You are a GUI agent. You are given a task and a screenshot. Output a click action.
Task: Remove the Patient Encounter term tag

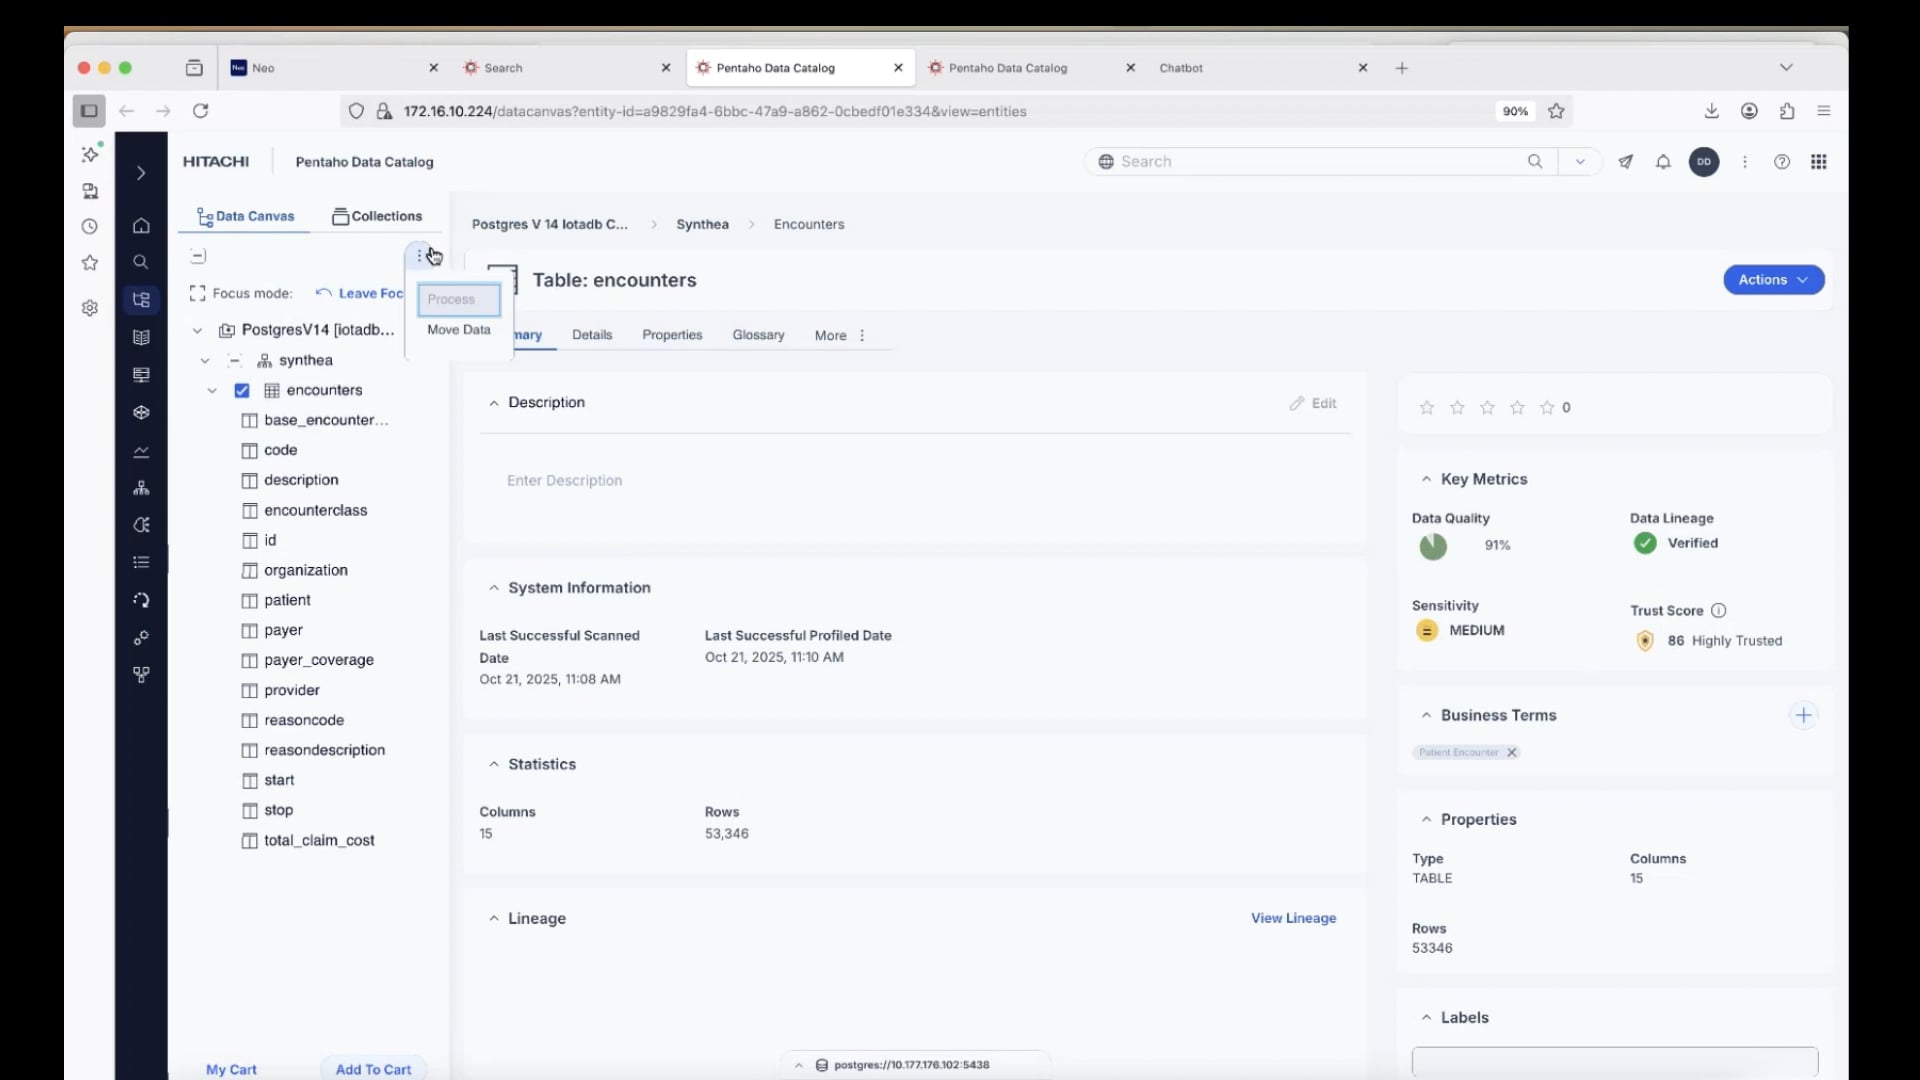1511,753
